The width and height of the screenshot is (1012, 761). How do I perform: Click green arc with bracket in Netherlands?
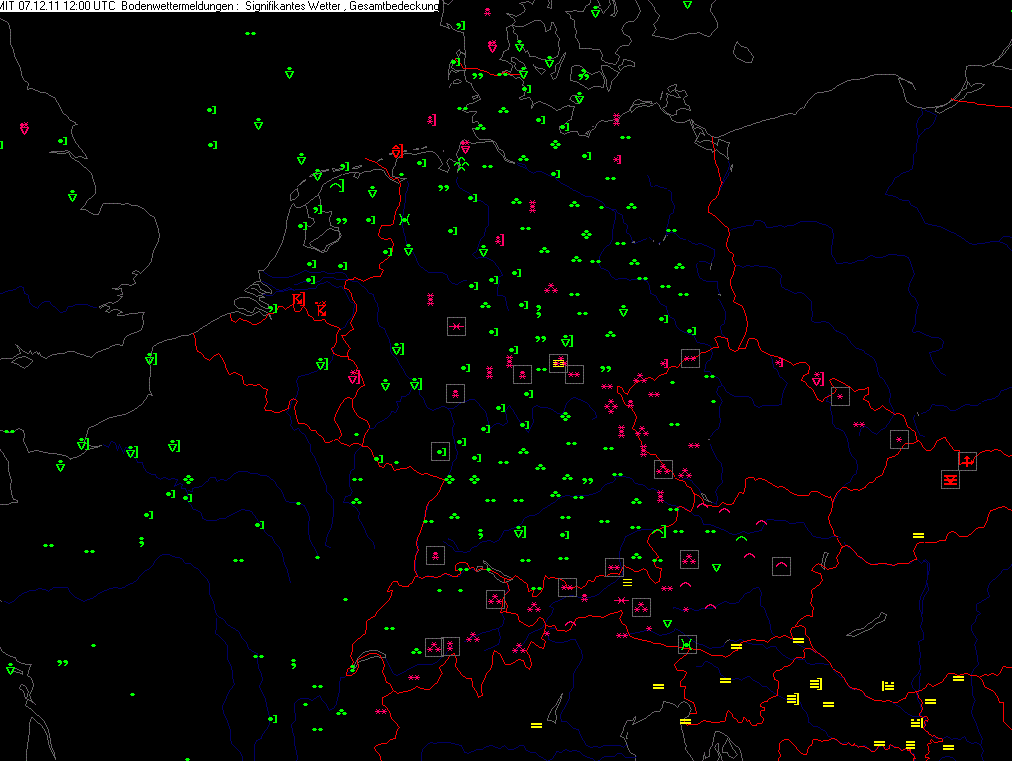point(337,185)
